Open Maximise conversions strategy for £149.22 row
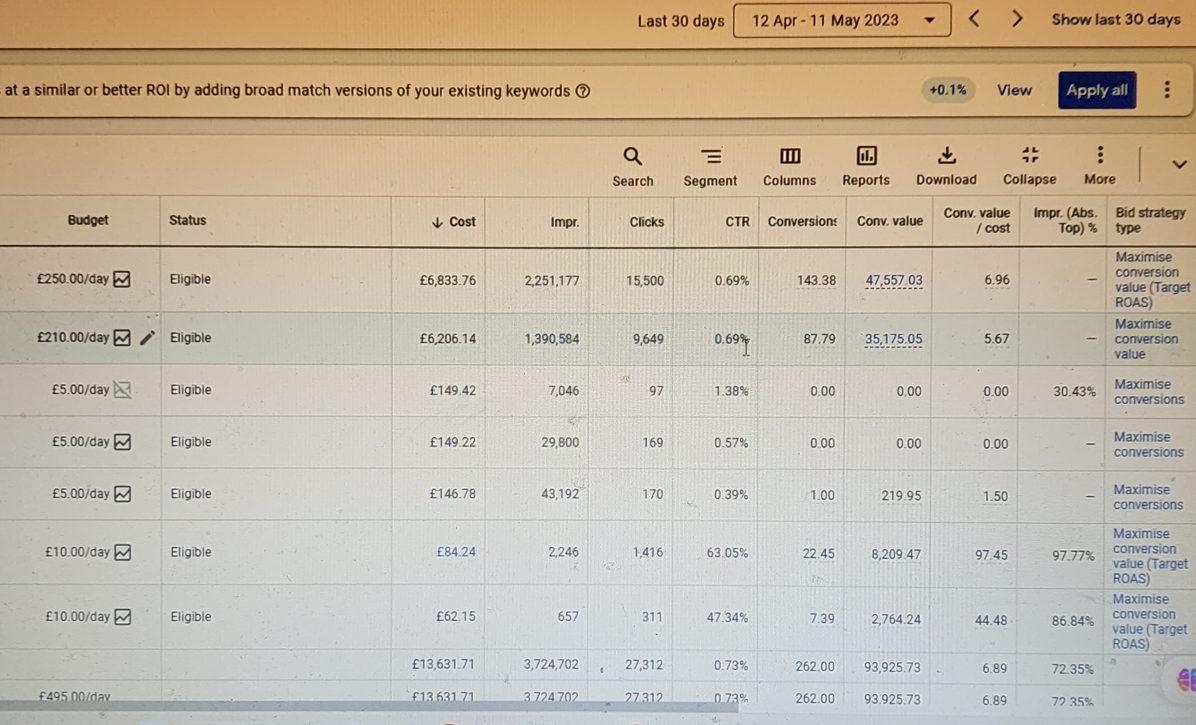Image resolution: width=1196 pixels, height=725 pixels. tap(1149, 444)
